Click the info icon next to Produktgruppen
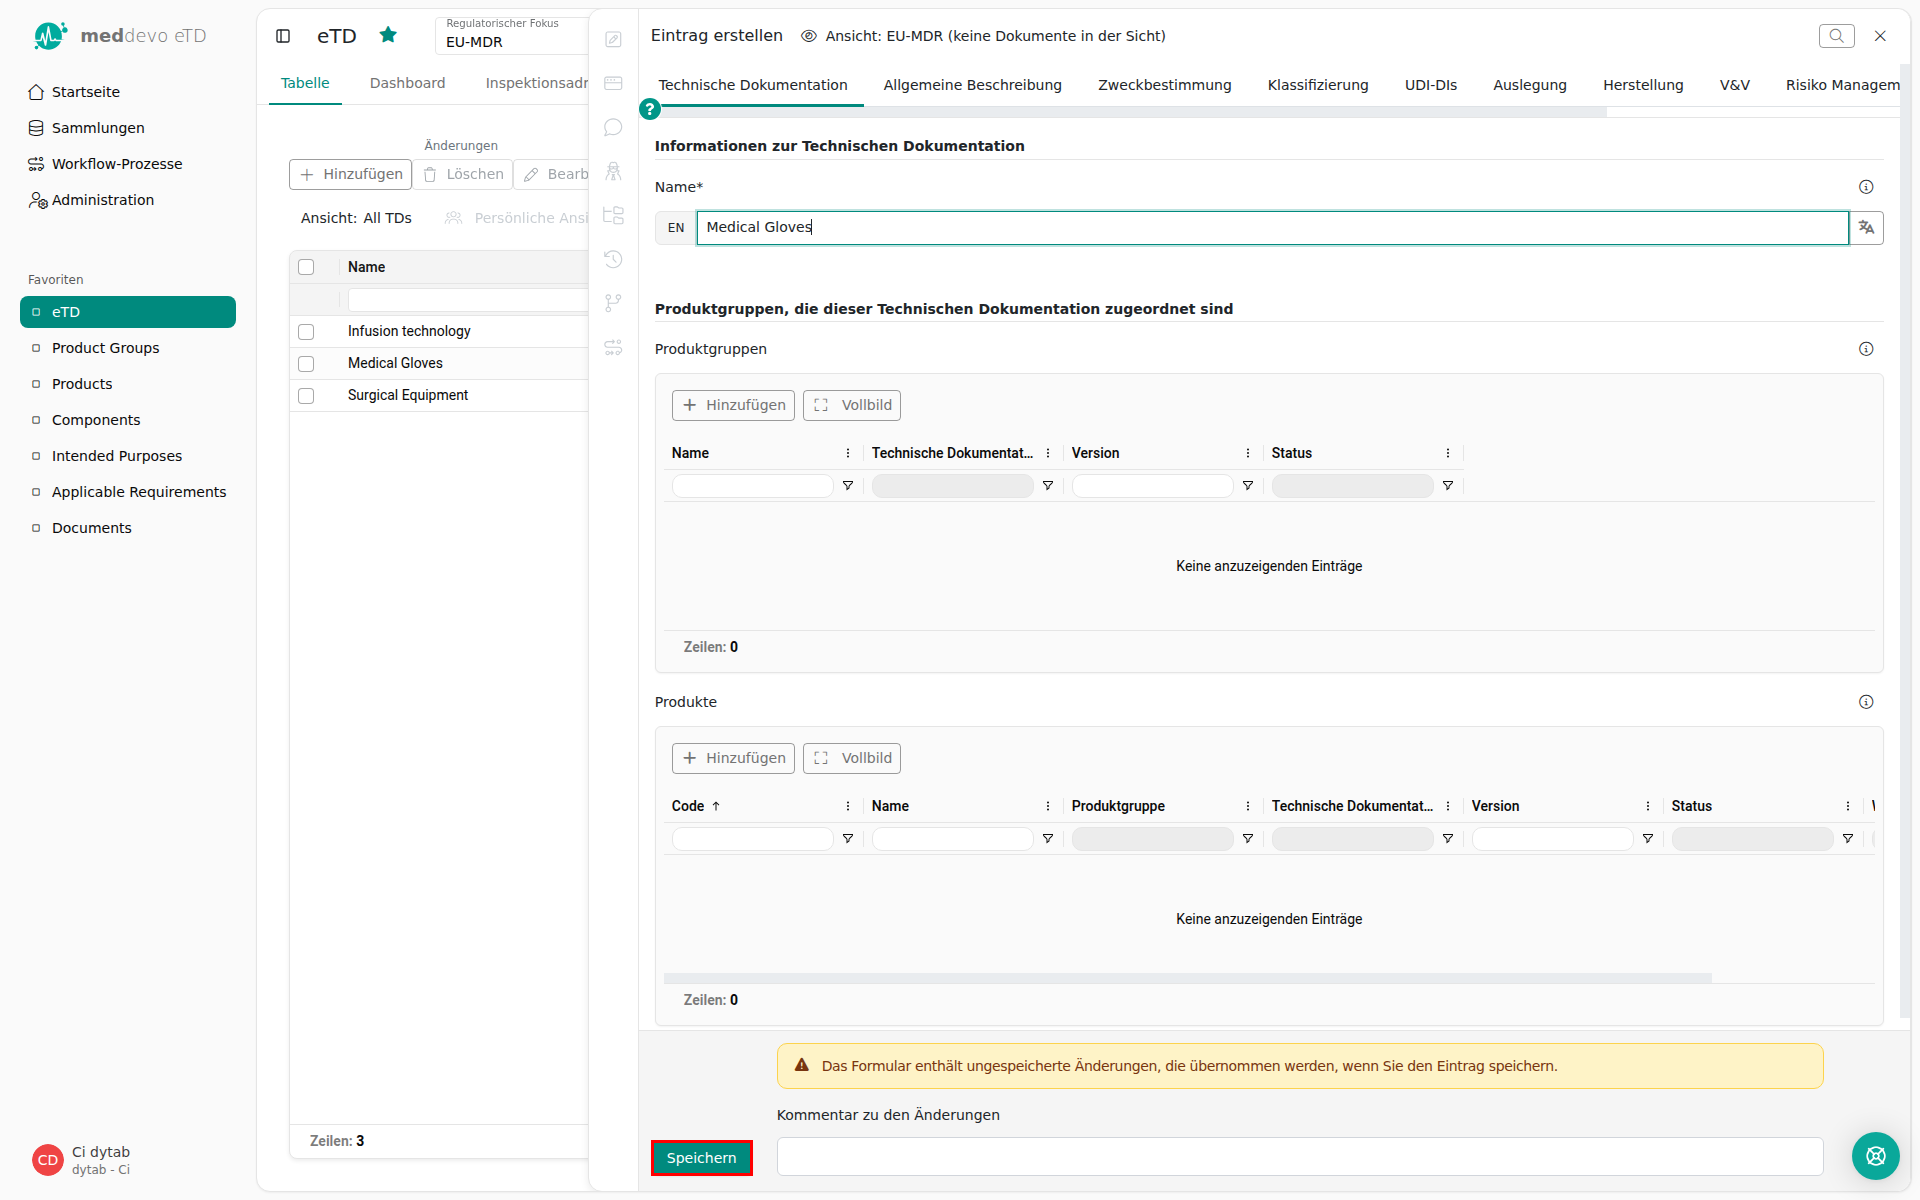 tap(1866, 349)
